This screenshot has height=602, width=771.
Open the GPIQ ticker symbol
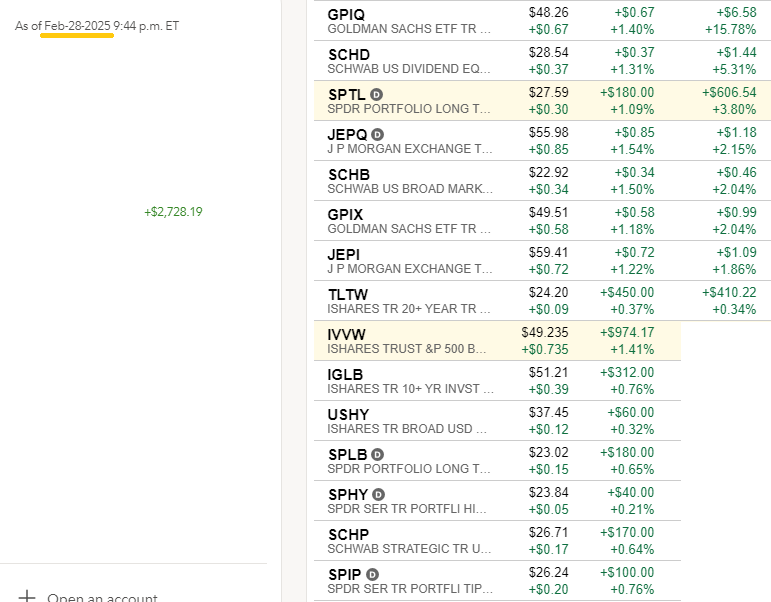(x=346, y=15)
